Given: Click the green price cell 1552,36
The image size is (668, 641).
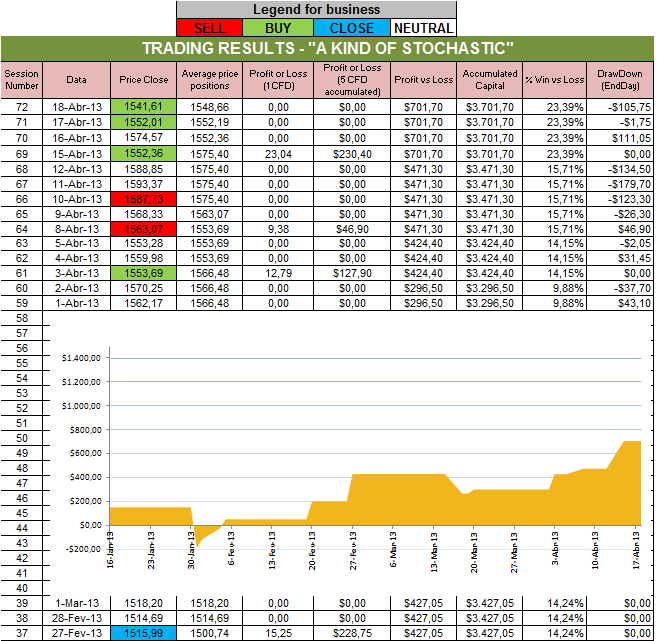Looking at the screenshot, I should click(x=144, y=154).
